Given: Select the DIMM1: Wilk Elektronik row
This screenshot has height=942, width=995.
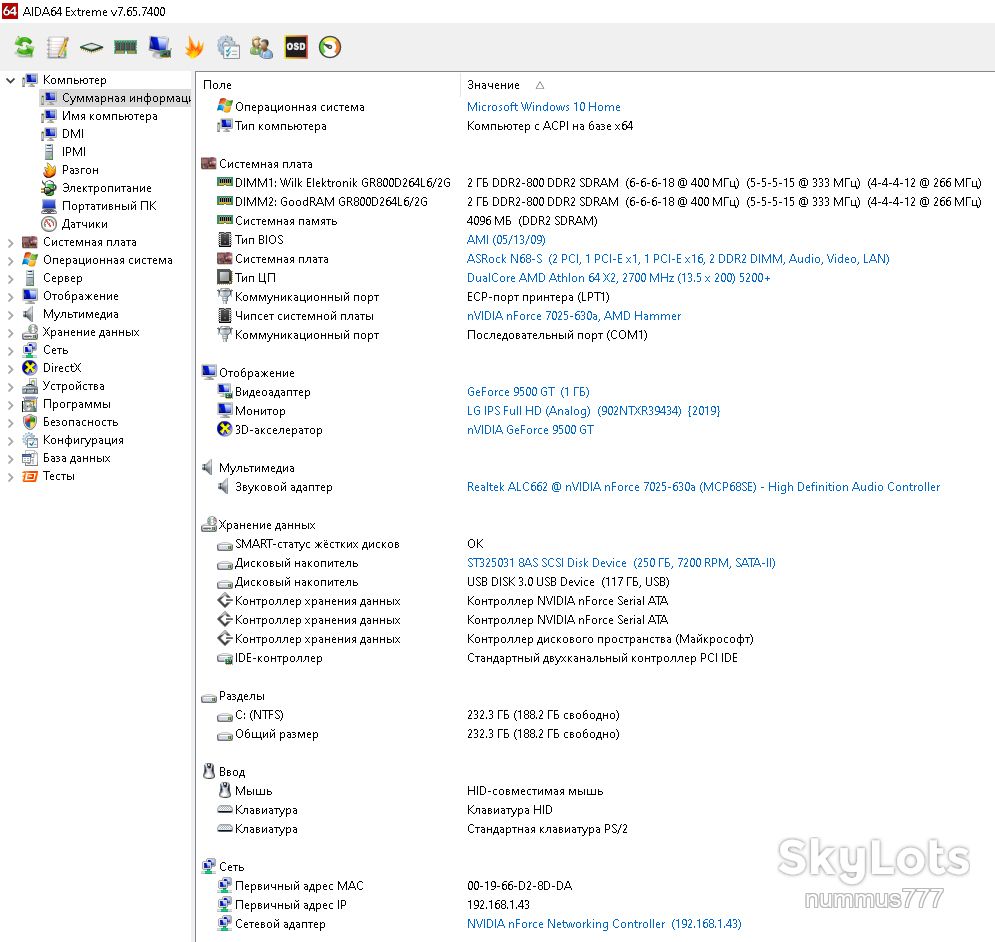Looking at the screenshot, I should (595, 183).
